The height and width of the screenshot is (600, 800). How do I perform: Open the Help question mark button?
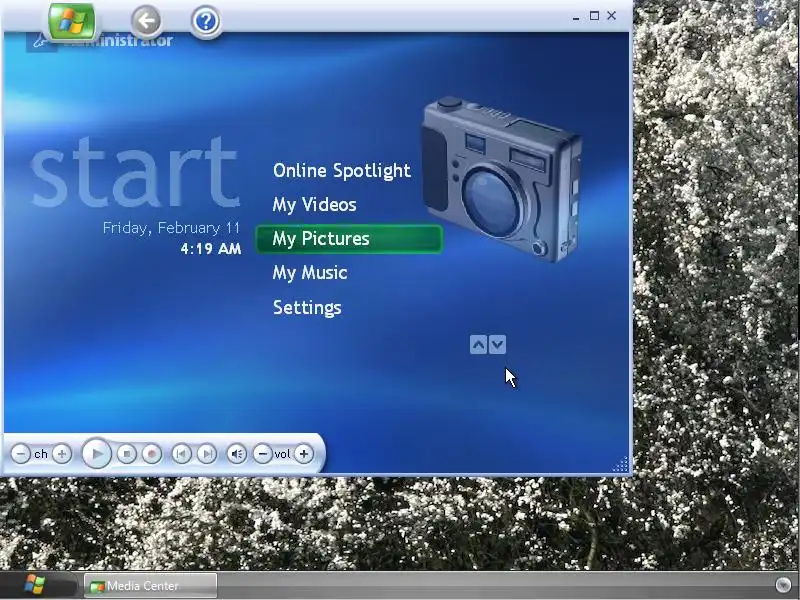pos(206,21)
